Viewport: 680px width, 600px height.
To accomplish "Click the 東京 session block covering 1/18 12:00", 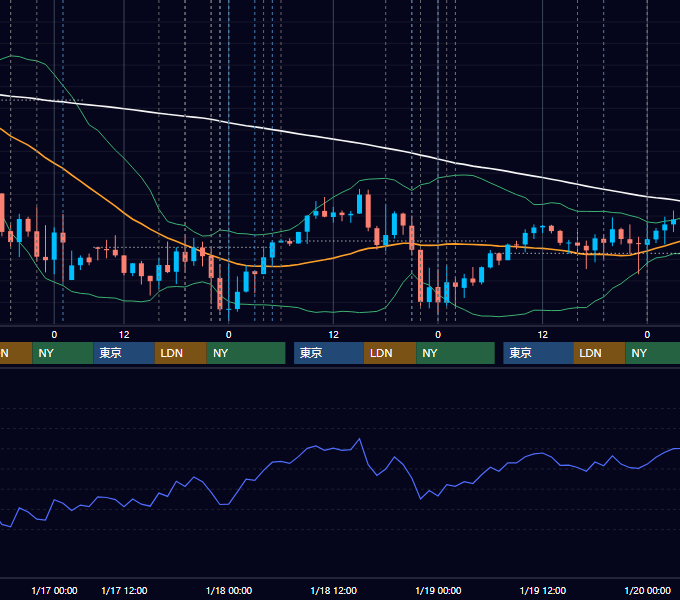I will [329, 353].
